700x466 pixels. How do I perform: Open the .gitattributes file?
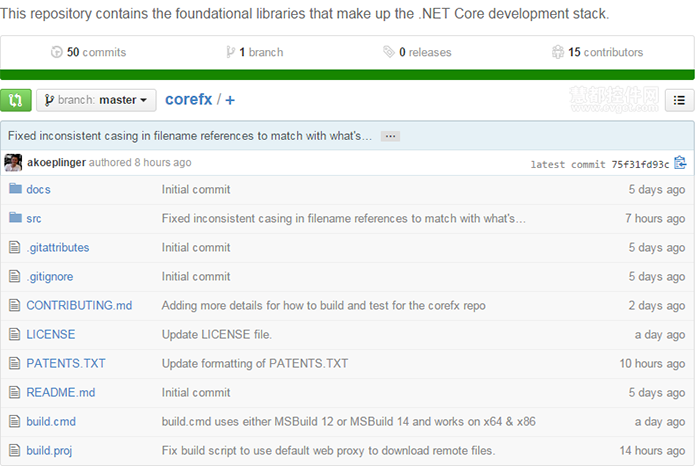(58, 248)
